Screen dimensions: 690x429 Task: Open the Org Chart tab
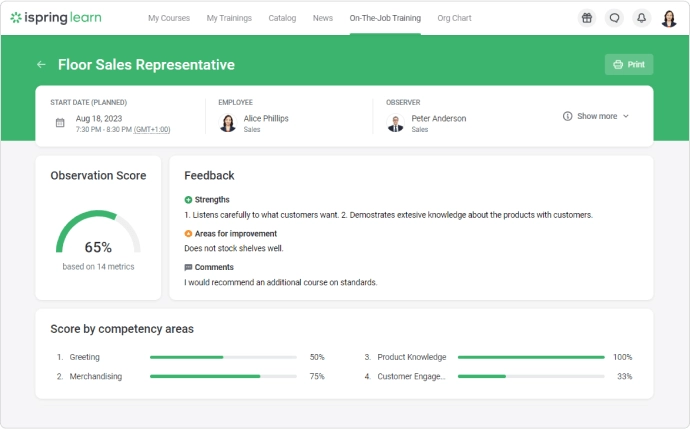[x=454, y=18]
